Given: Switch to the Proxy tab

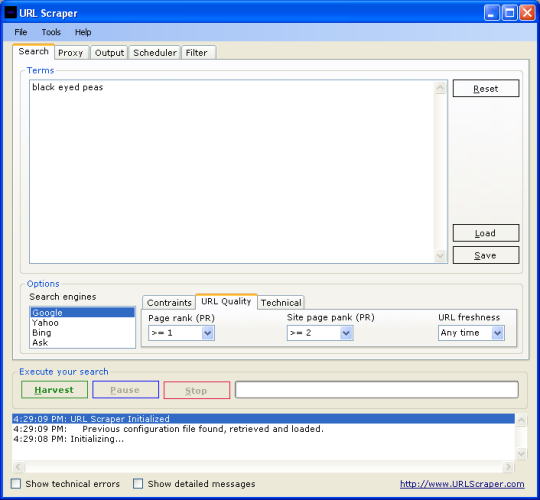Looking at the screenshot, I should tap(71, 53).
